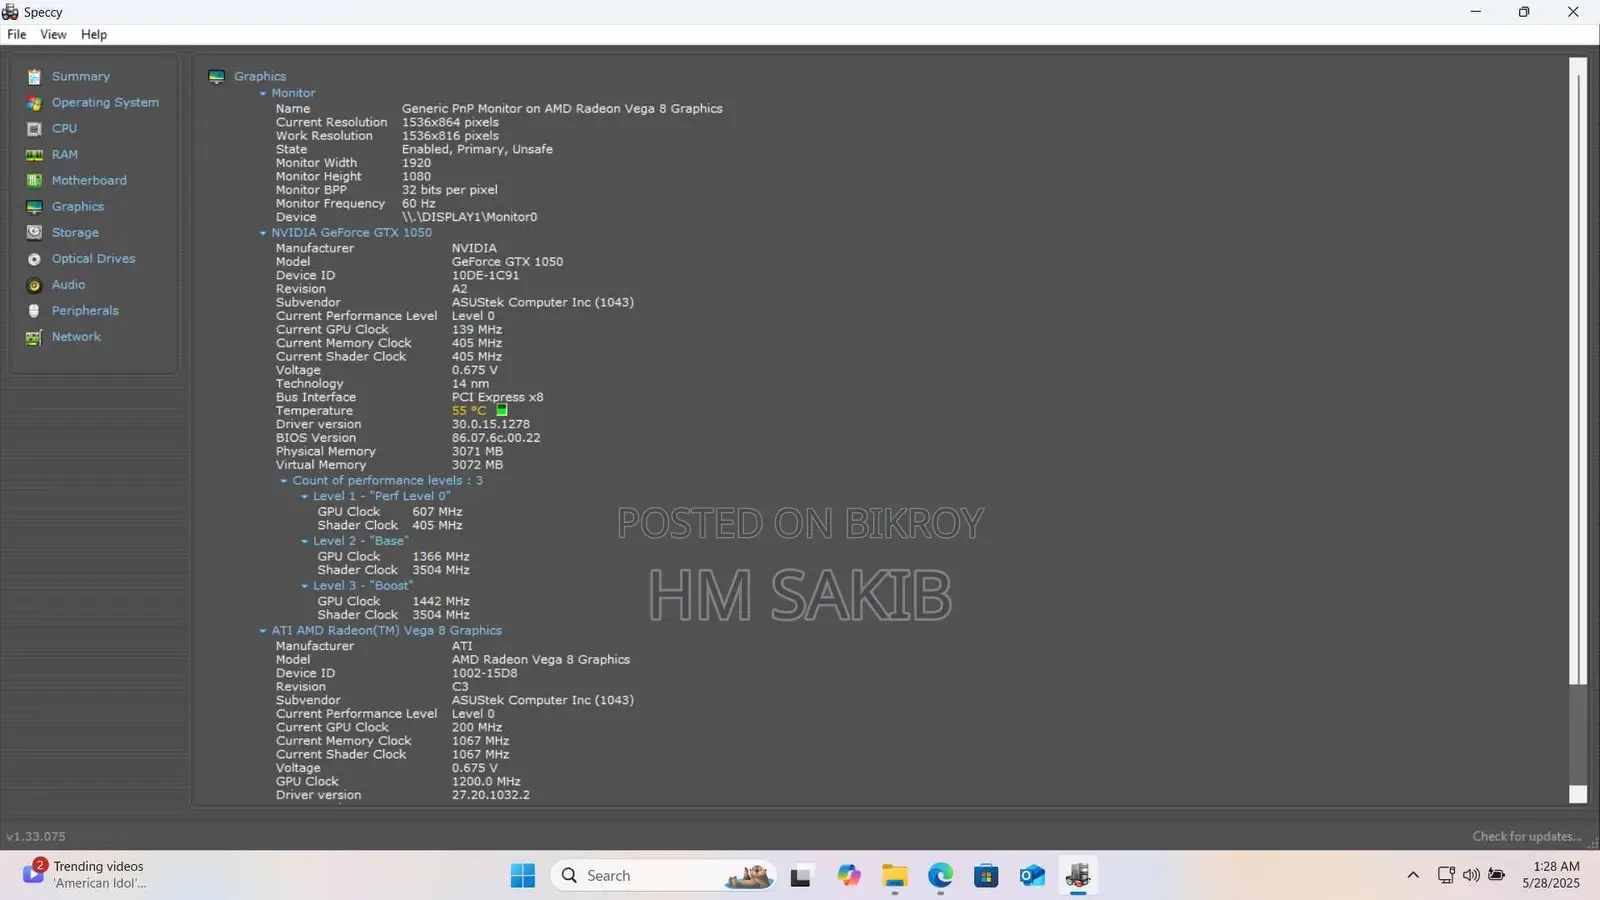Switch to the Motherboard section
This screenshot has width=1600, height=900.
[89, 181]
